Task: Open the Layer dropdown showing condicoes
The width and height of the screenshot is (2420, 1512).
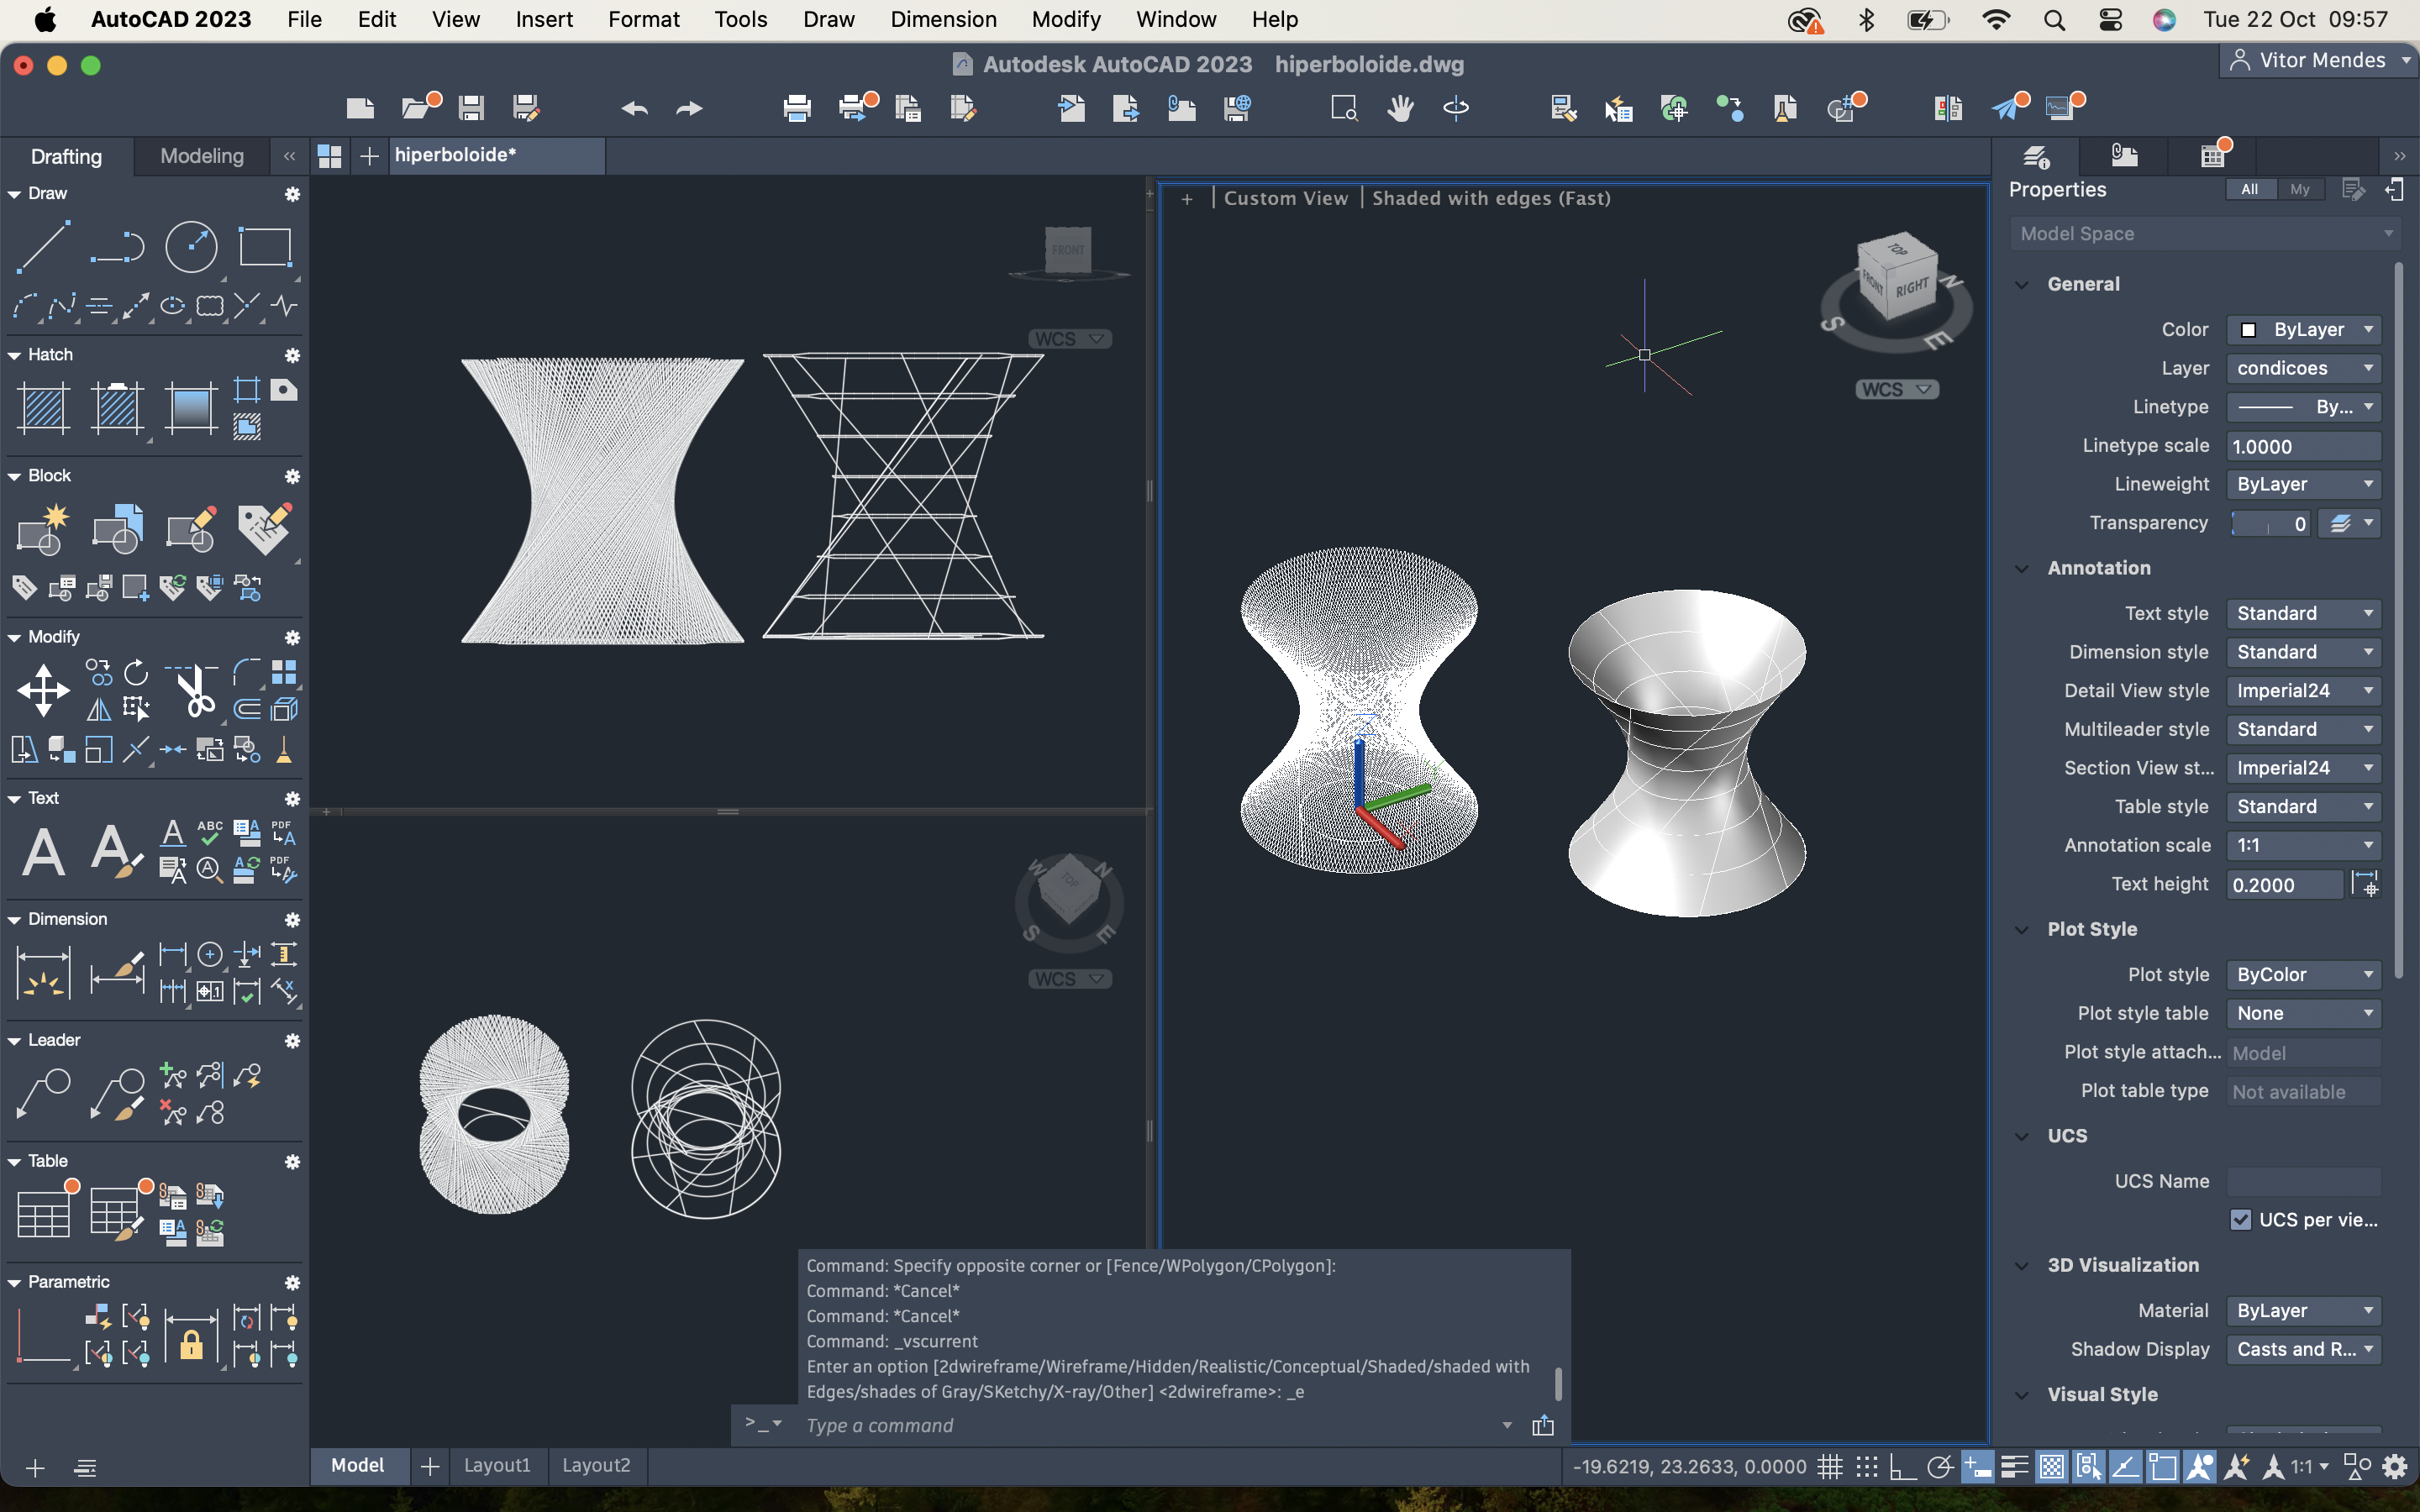Action: pos(2303,368)
